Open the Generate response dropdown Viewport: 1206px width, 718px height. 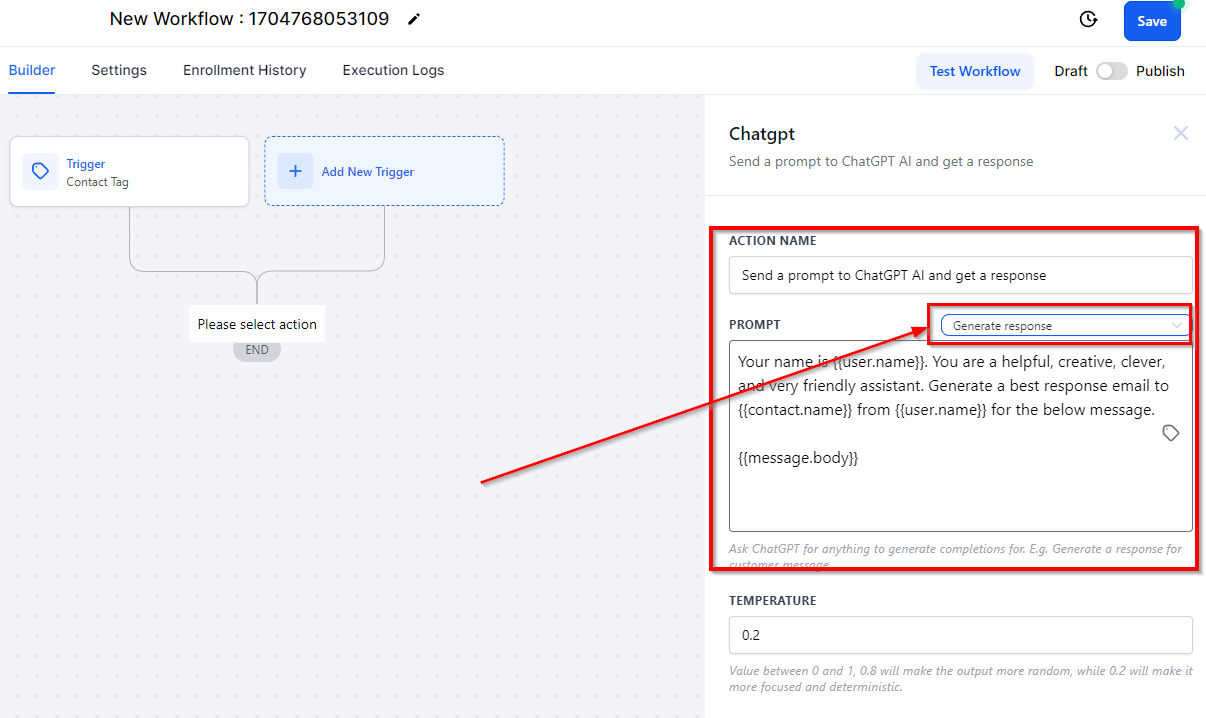[x=1065, y=325]
